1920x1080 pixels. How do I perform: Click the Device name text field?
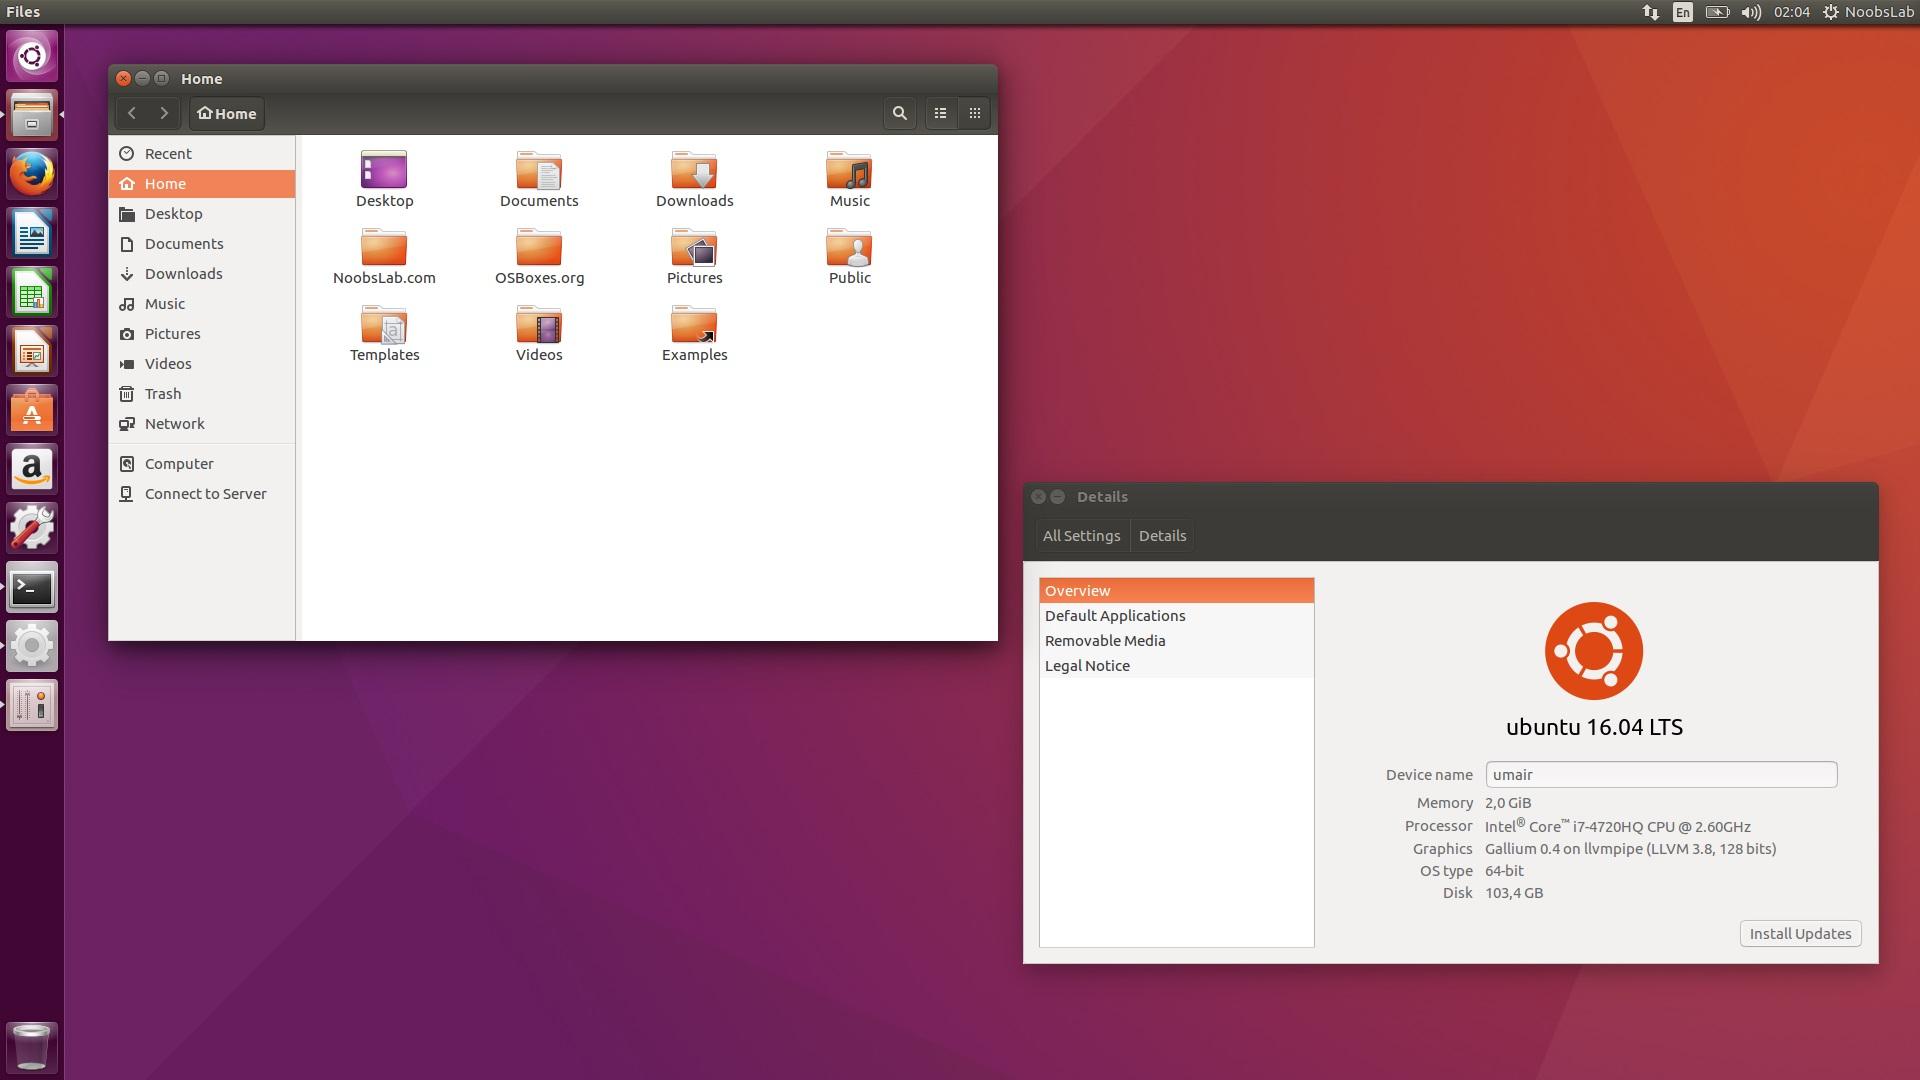click(x=1660, y=775)
